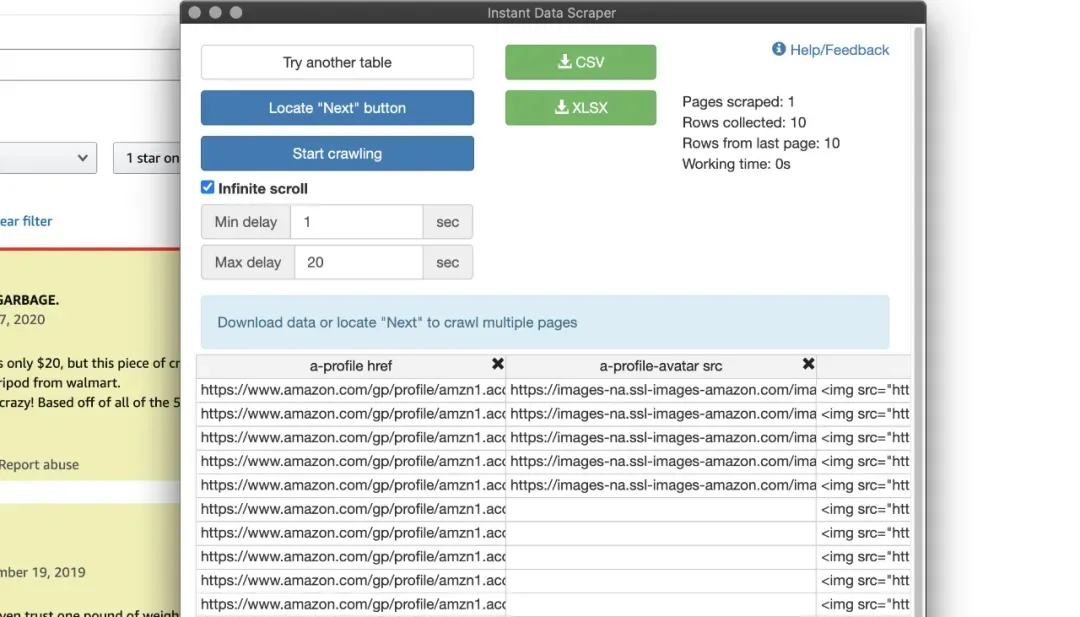The width and height of the screenshot is (1080, 617).
Task: Click Locate "Next" button
Action: click(337, 107)
